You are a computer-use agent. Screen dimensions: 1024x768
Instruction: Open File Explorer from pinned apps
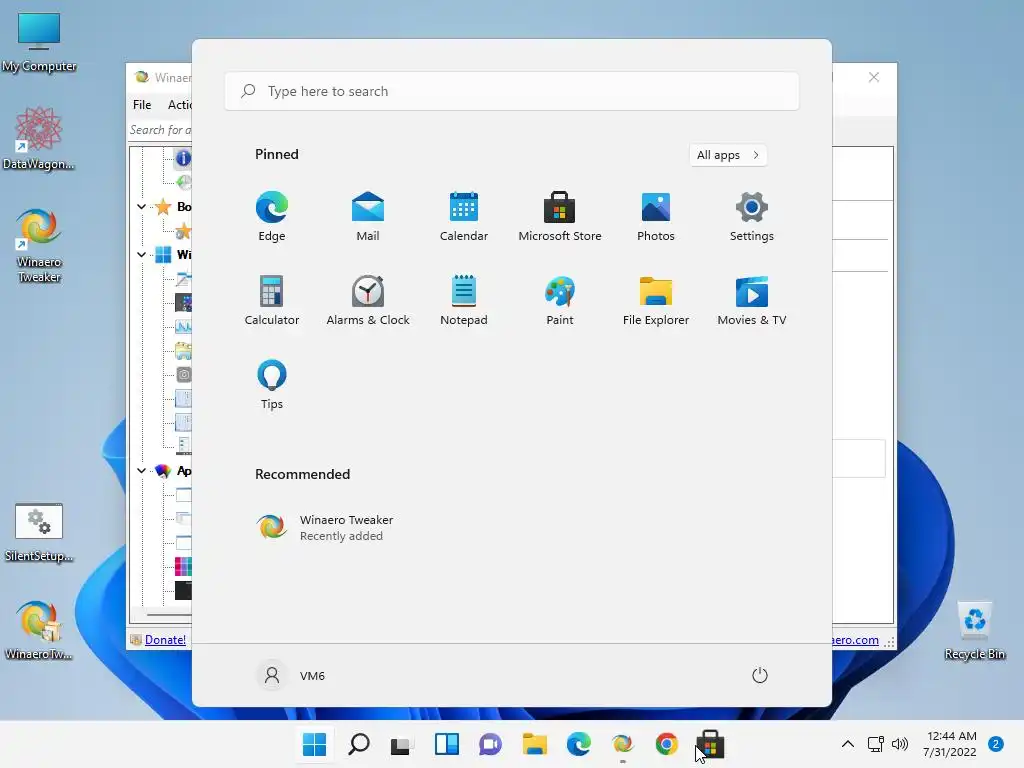(x=656, y=300)
